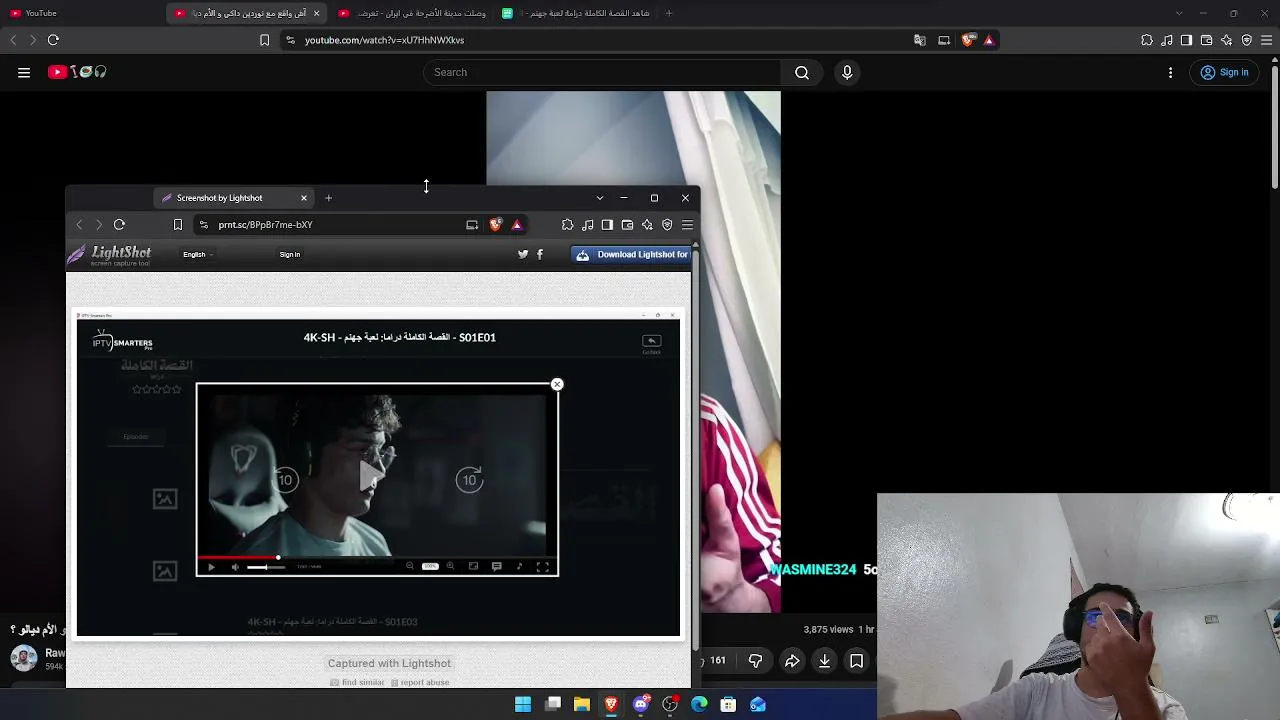Toggle the sidebar panel in YouTube window
The image size is (1280, 720).
pos(1186,40)
